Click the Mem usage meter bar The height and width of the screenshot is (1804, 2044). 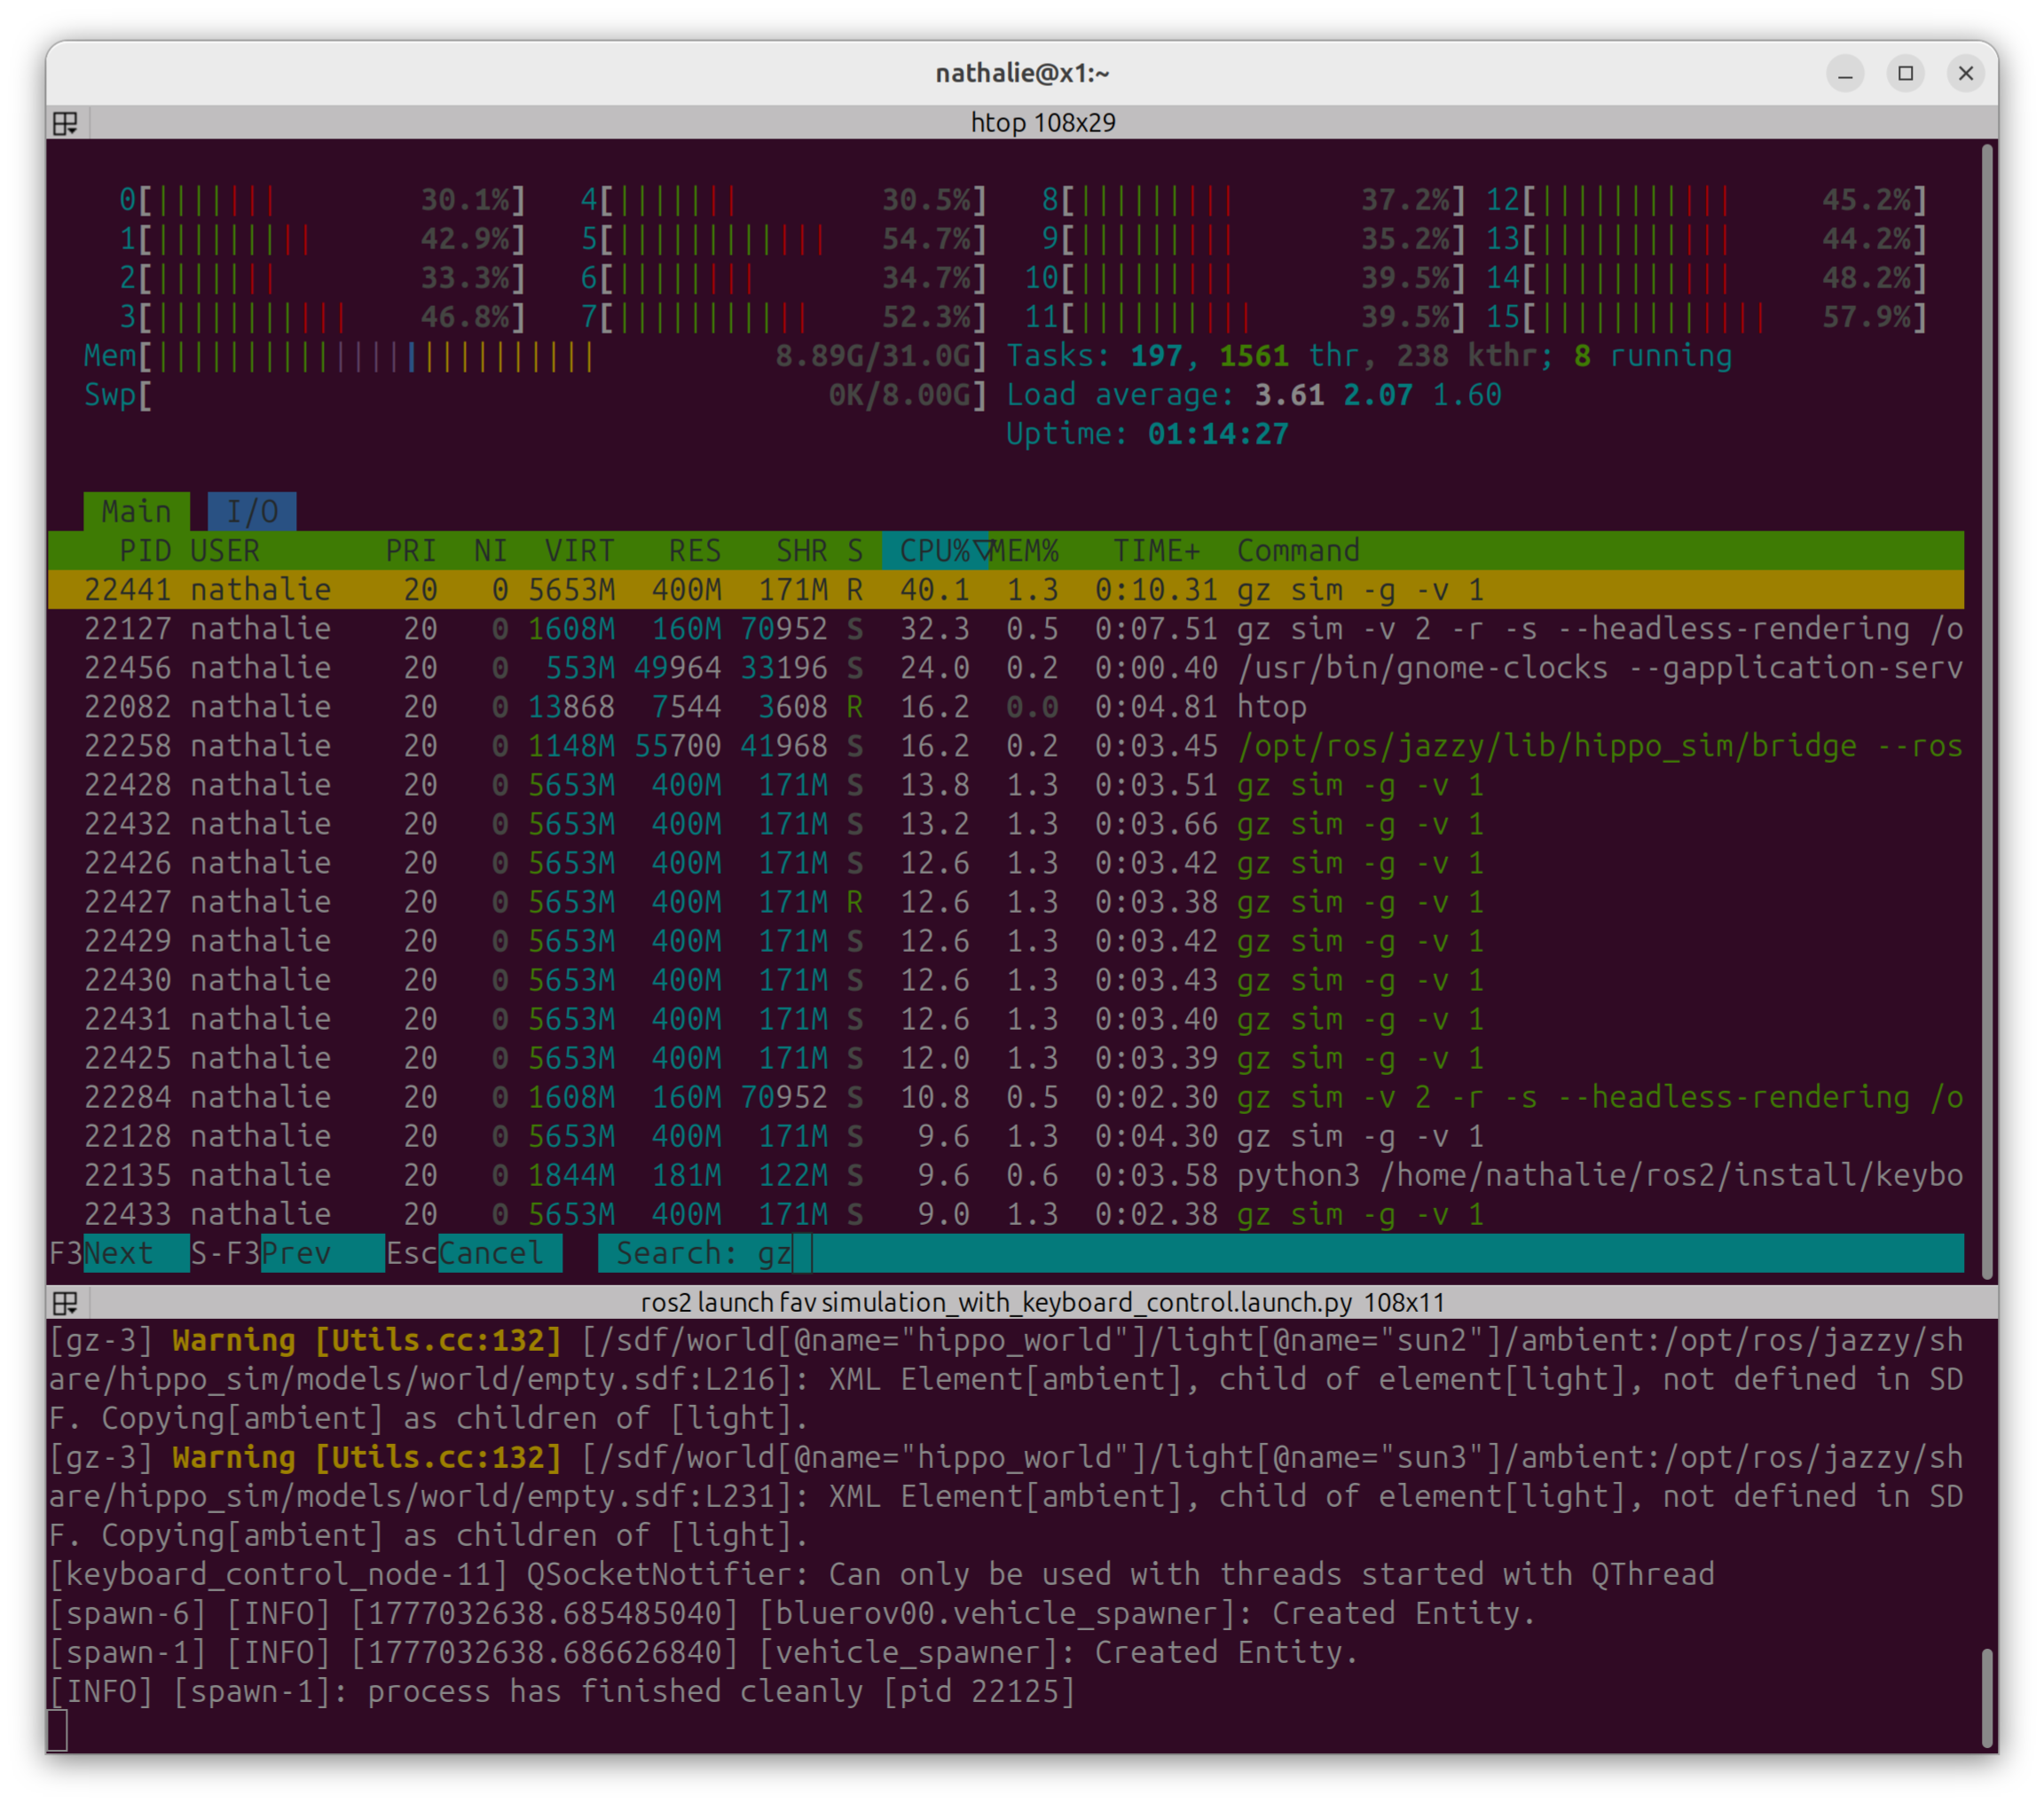(x=536, y=356)
